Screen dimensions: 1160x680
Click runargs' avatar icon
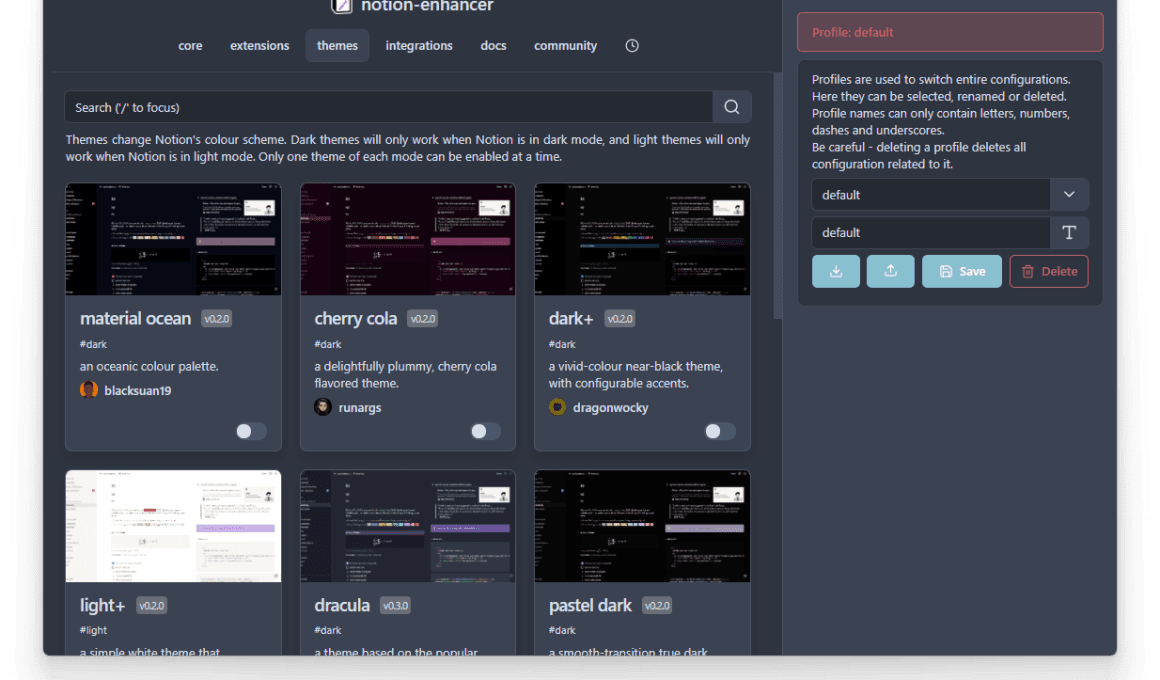point(323,407)
